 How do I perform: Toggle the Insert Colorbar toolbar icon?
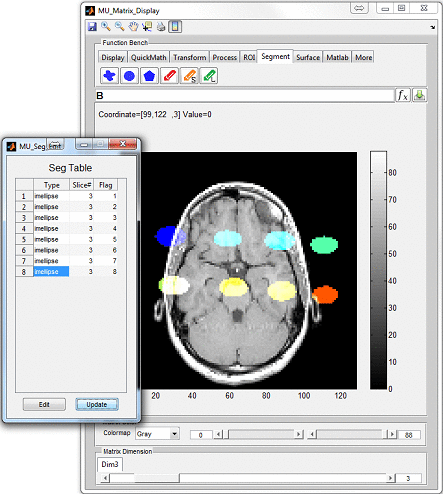175,27
